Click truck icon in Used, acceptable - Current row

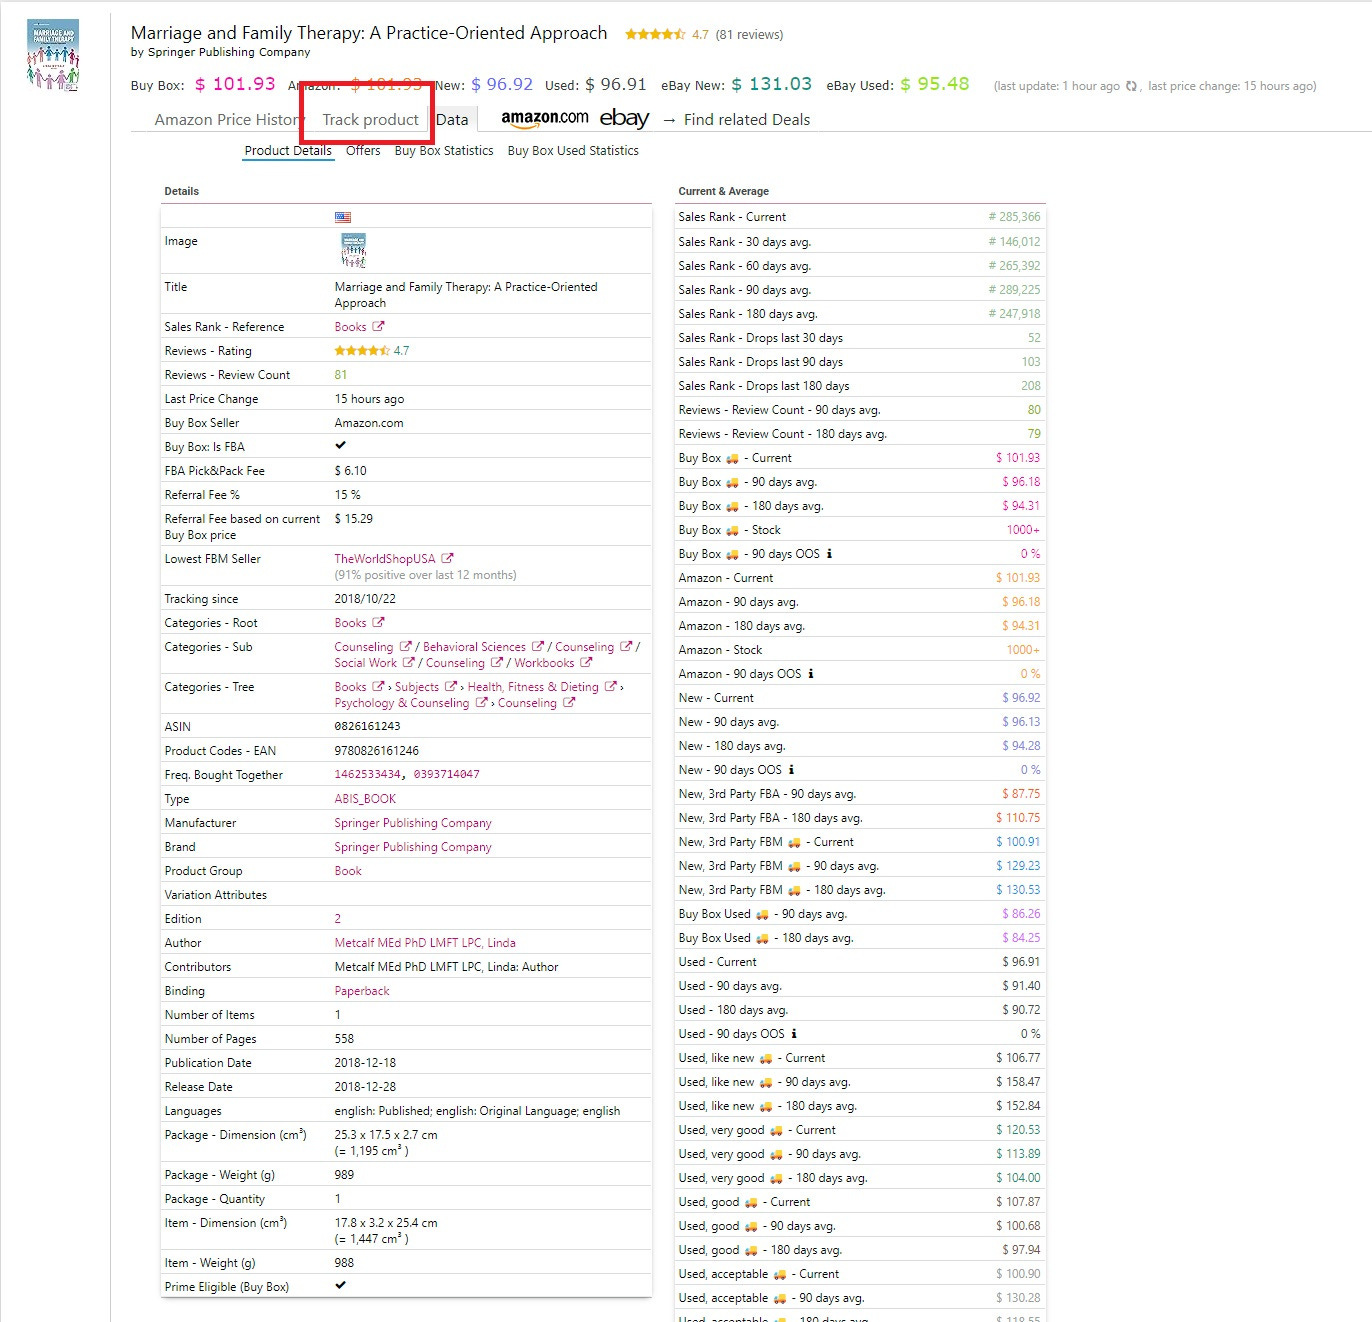pos(780,1274)
